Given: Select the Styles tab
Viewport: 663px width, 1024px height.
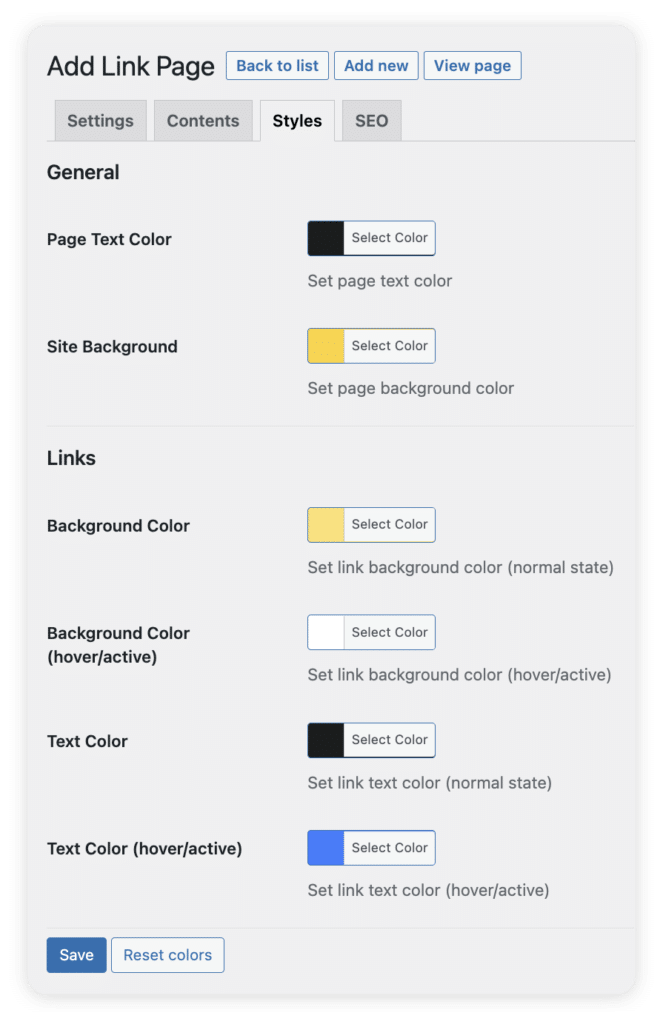Looking at the screenshot, I should click(297, 121).
